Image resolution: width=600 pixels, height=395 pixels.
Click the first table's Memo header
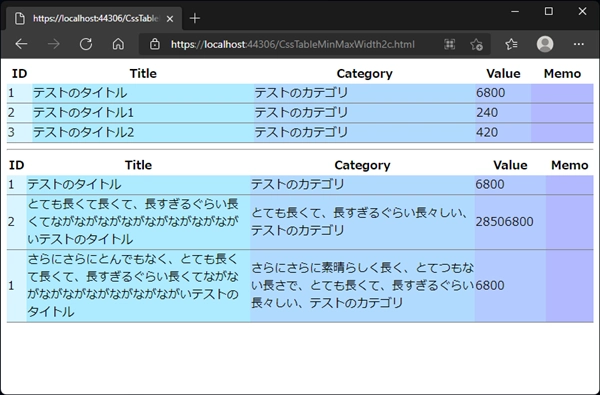[562, 73]
